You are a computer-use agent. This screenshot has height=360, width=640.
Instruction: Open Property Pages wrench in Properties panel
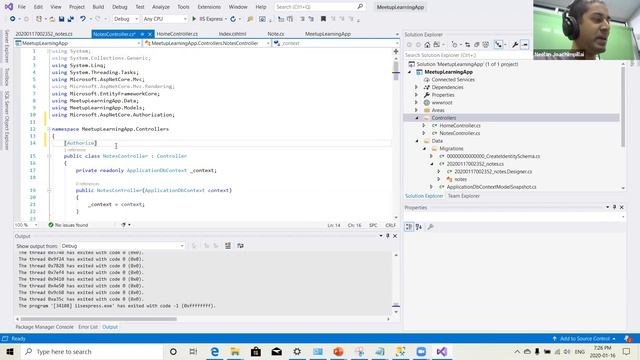click(x=430, y=227)
